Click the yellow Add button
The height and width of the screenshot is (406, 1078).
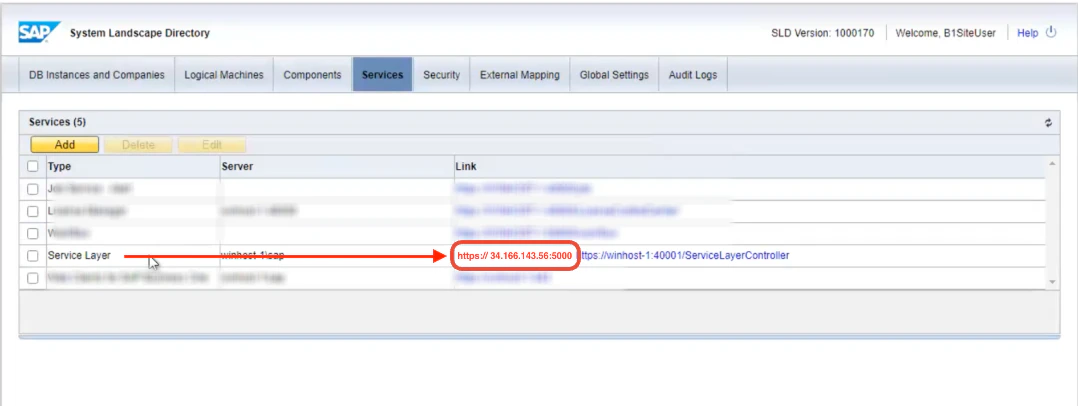pyautogui.click(x=65, y=145)
